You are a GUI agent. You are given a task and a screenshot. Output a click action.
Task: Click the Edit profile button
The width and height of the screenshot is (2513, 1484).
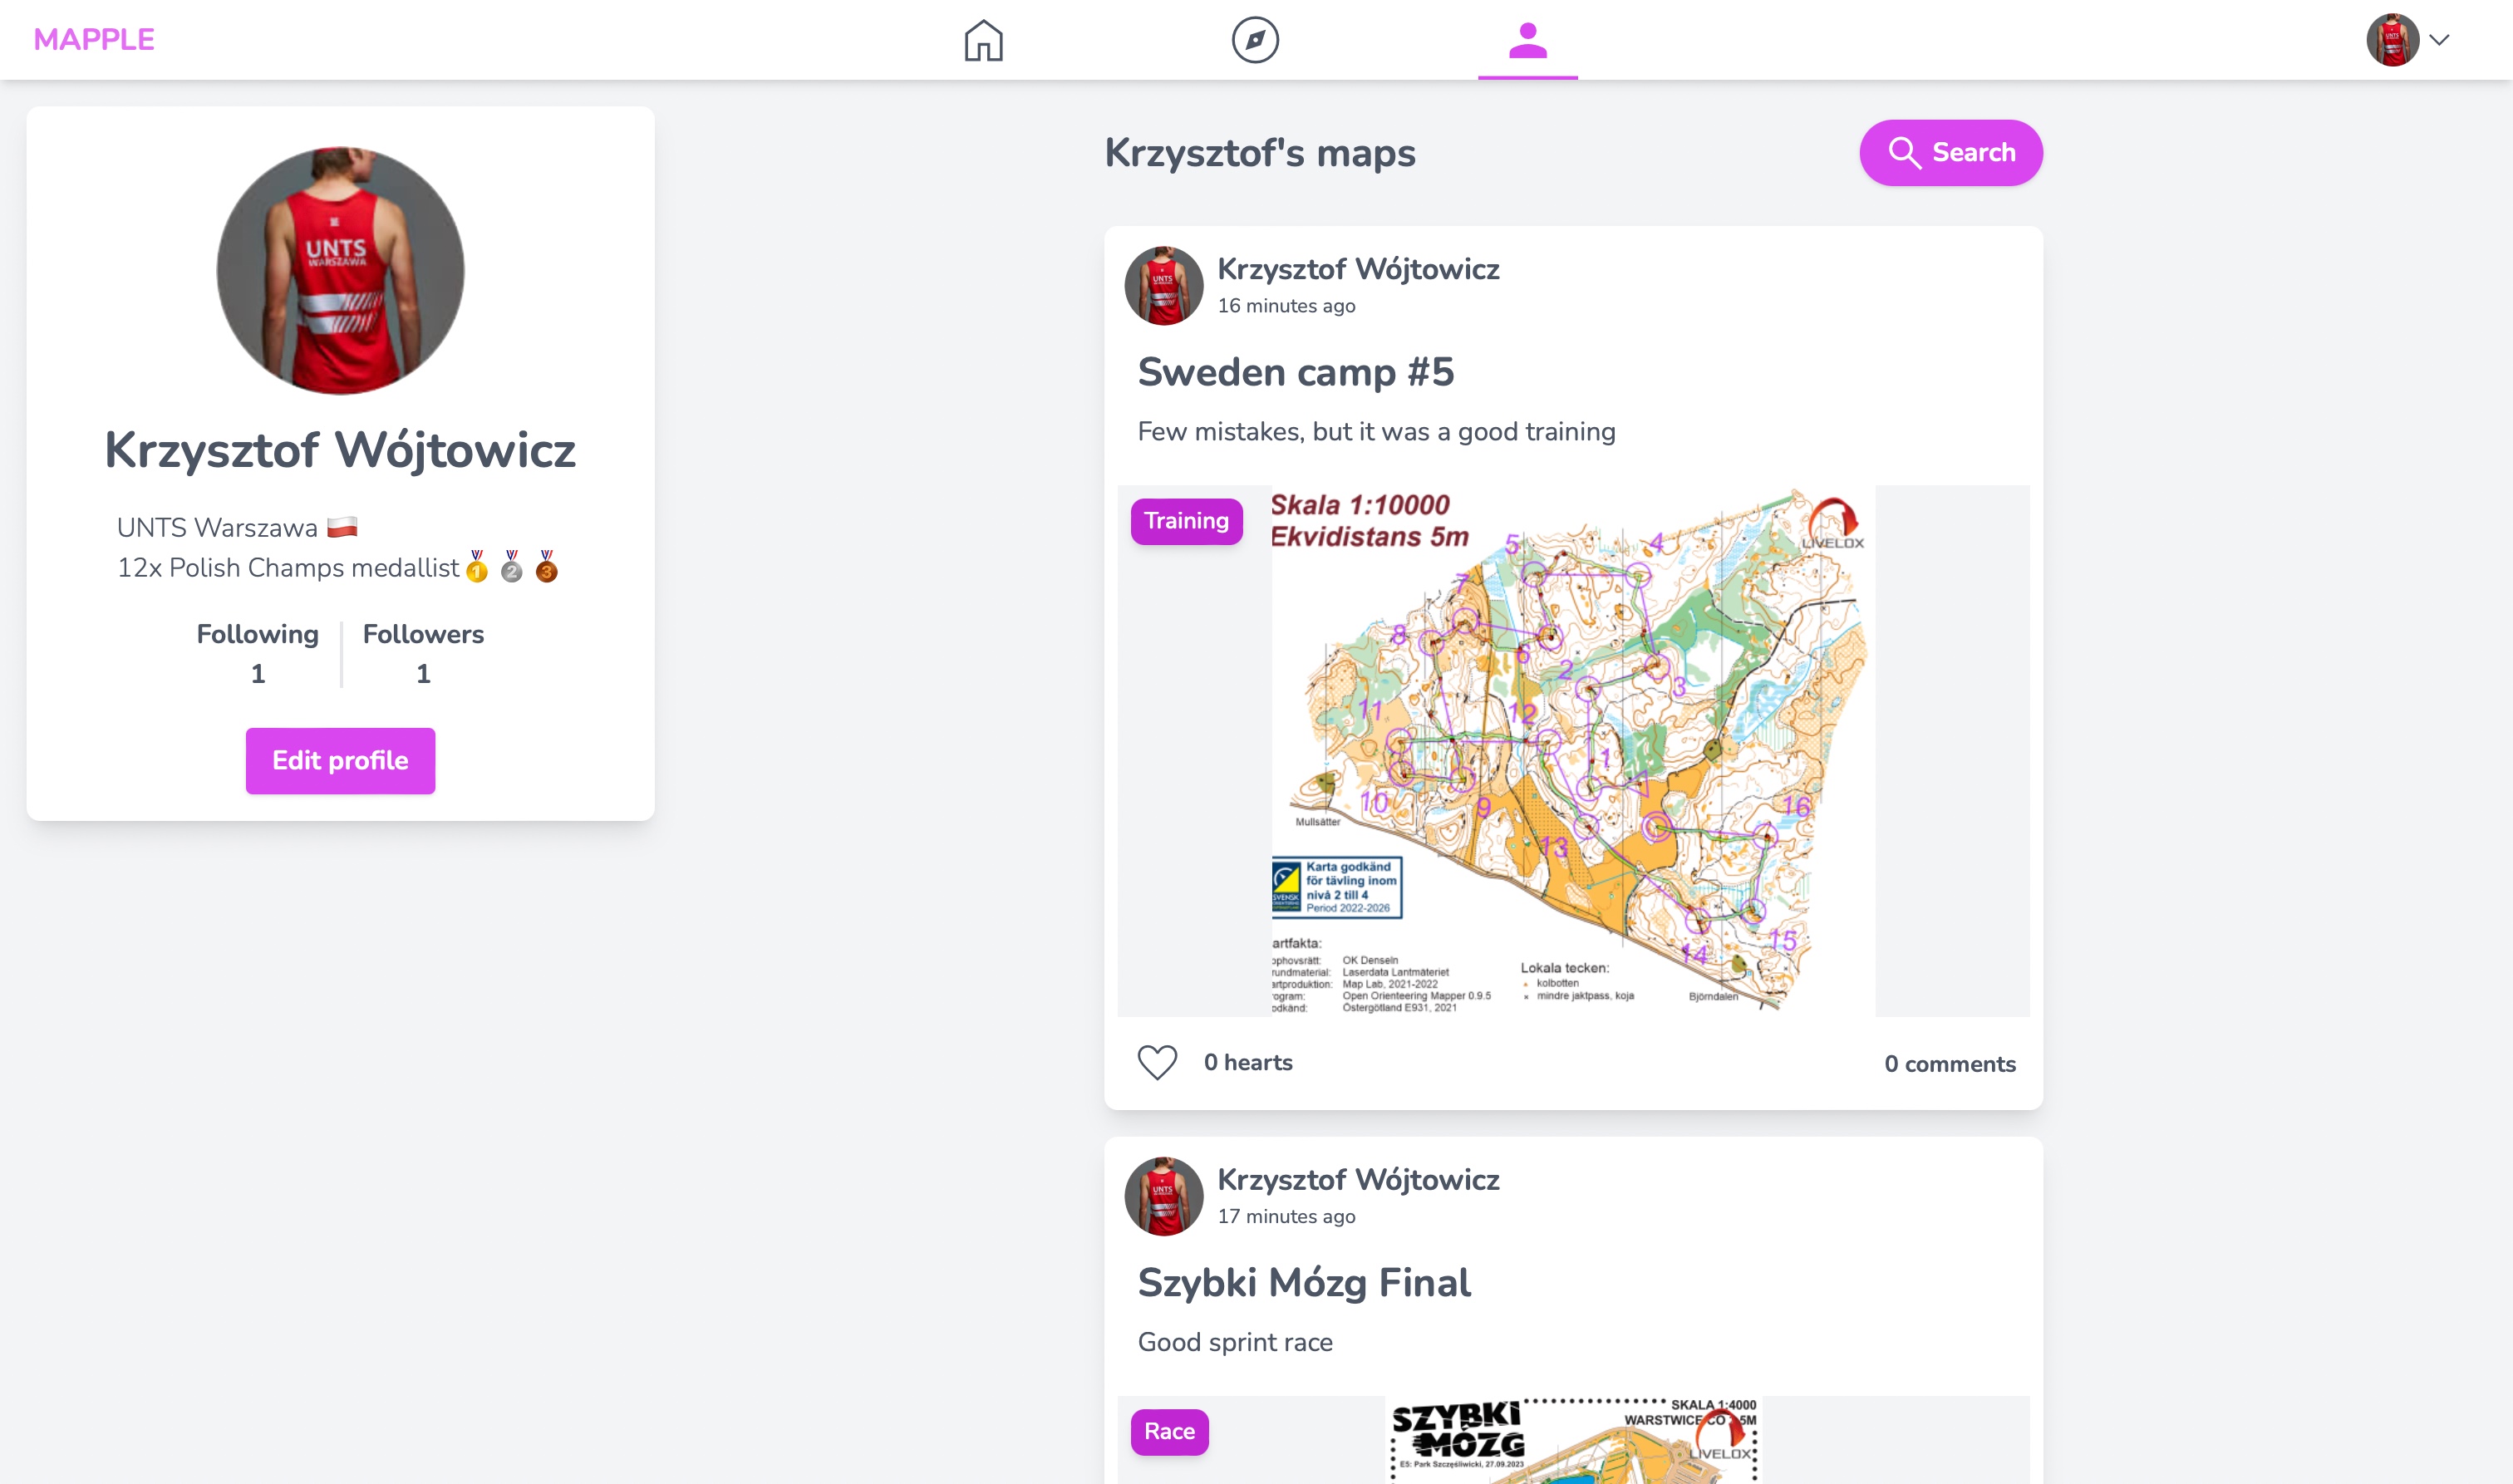click(x=340, y=761)
